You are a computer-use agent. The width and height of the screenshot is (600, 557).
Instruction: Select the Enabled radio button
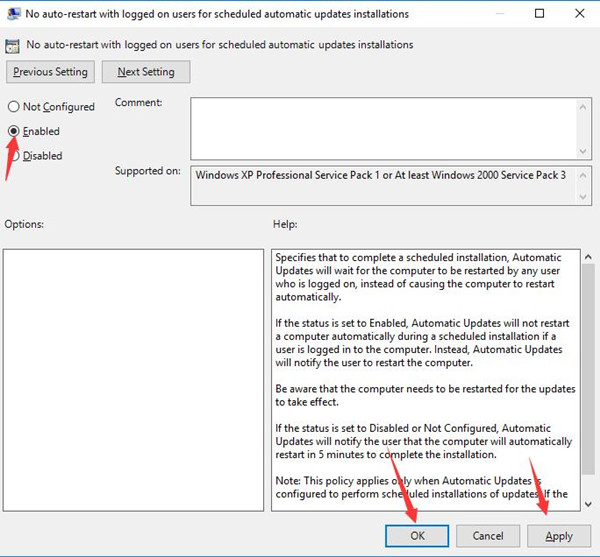coord(13,131)
